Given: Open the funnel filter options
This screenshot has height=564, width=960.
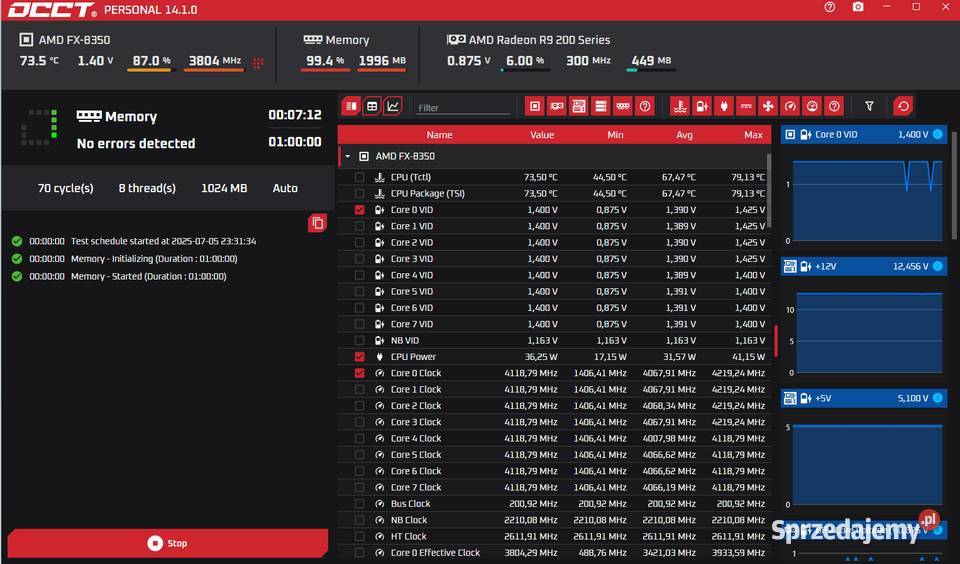Looking at the screenshot, I should tap(869, 107).
